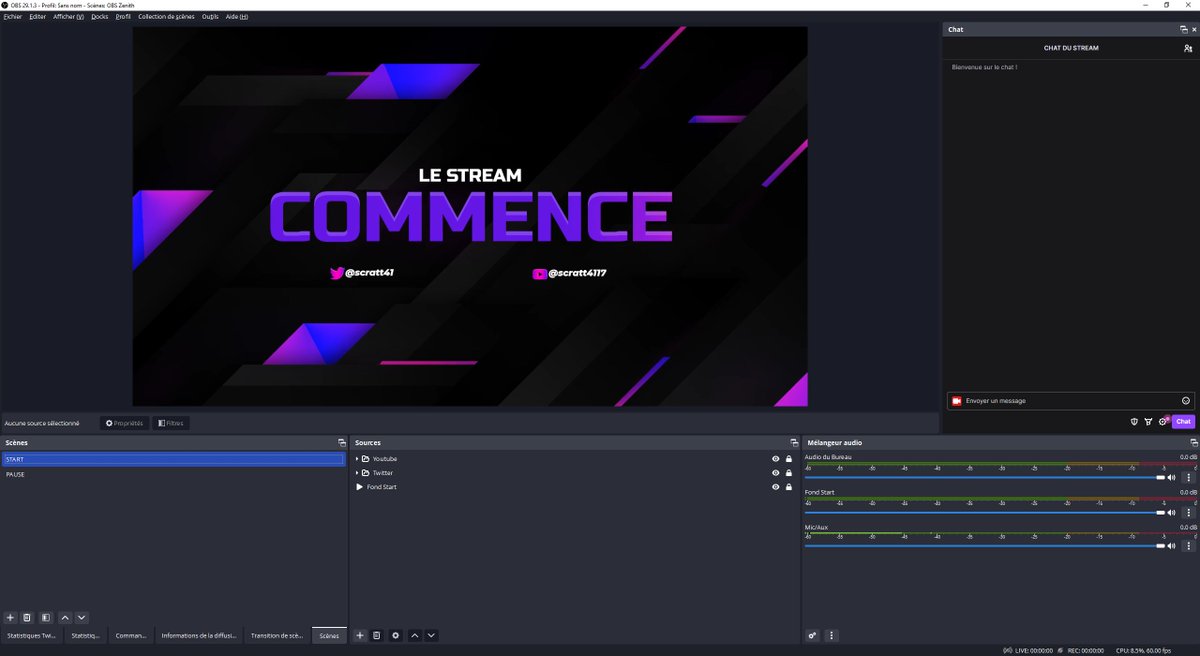Undock the Chat panel

1184,29
